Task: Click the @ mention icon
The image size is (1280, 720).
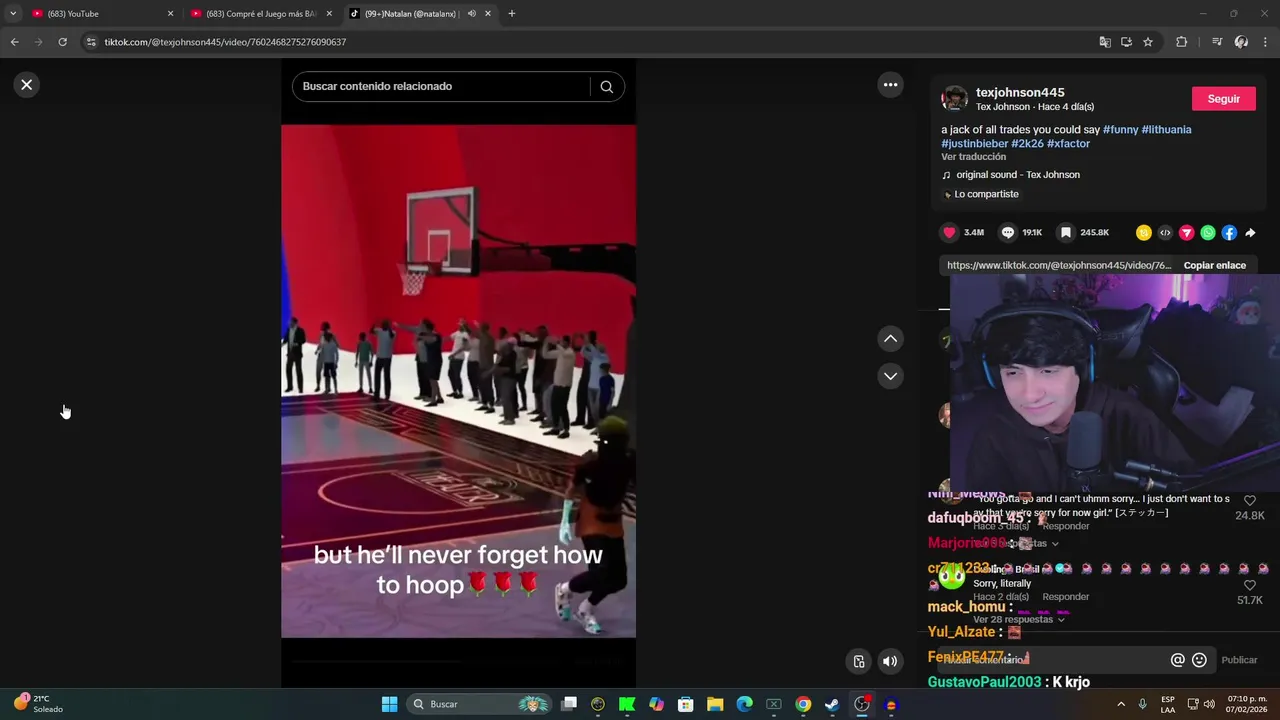Action: tap(1178, 660)
